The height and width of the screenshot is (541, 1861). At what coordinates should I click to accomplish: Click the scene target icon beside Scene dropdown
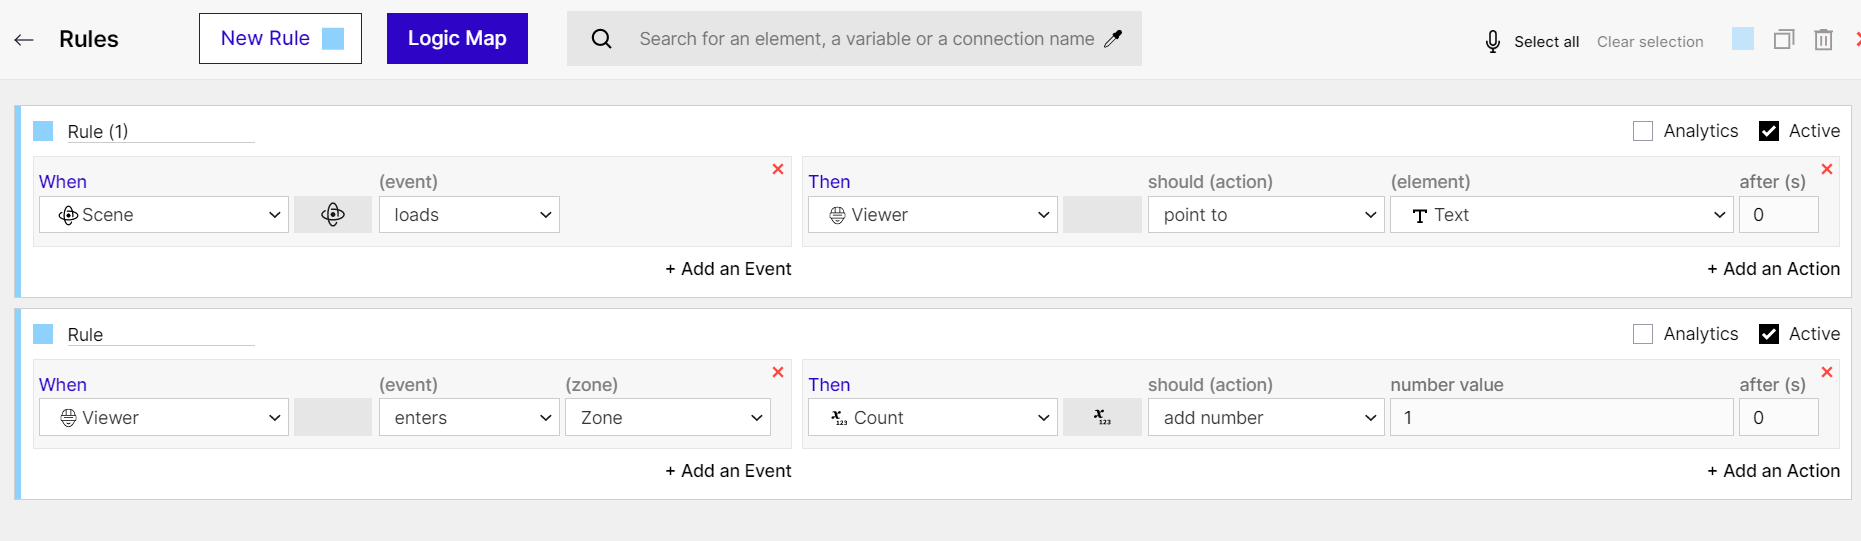(333, 214)
